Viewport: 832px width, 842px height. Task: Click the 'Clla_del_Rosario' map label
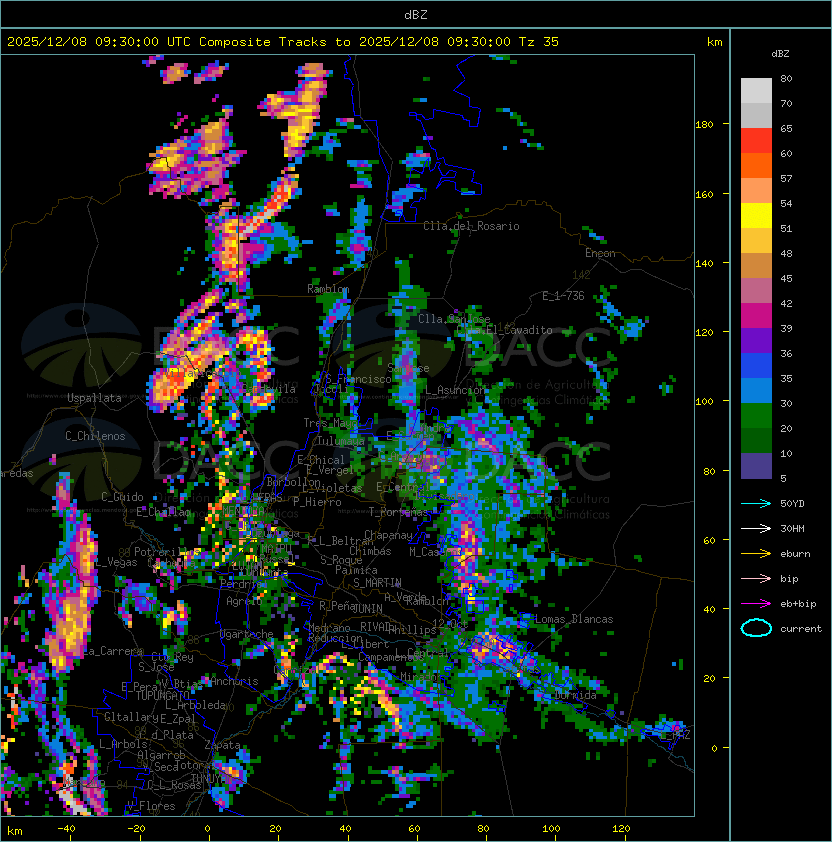click(x=471, y=226)
